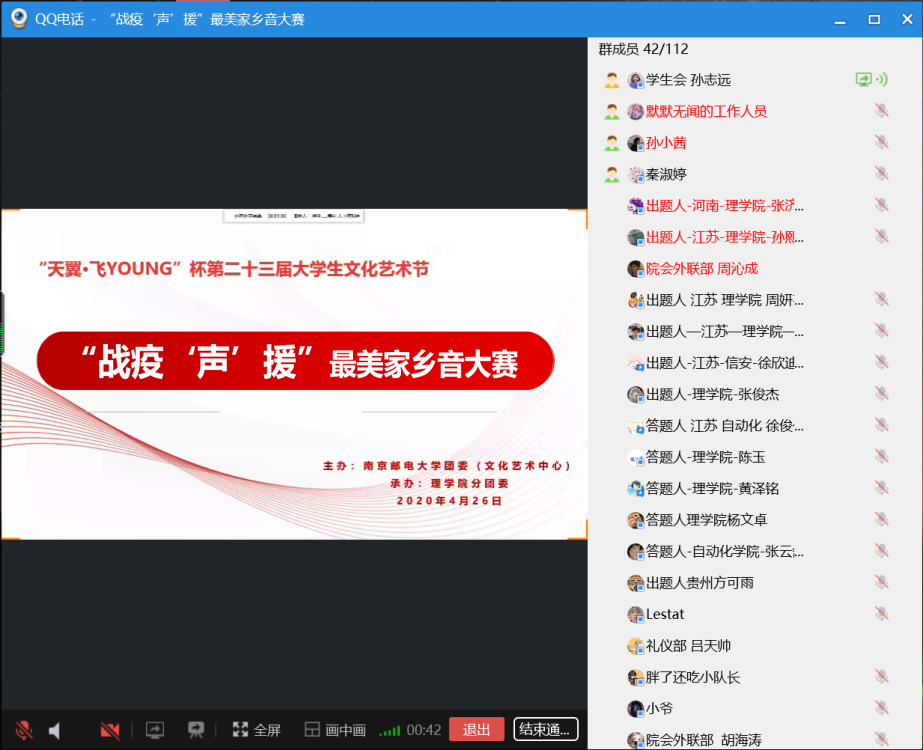
Task: Select member 院会外联部 周沁成
Action: [701, 268]
